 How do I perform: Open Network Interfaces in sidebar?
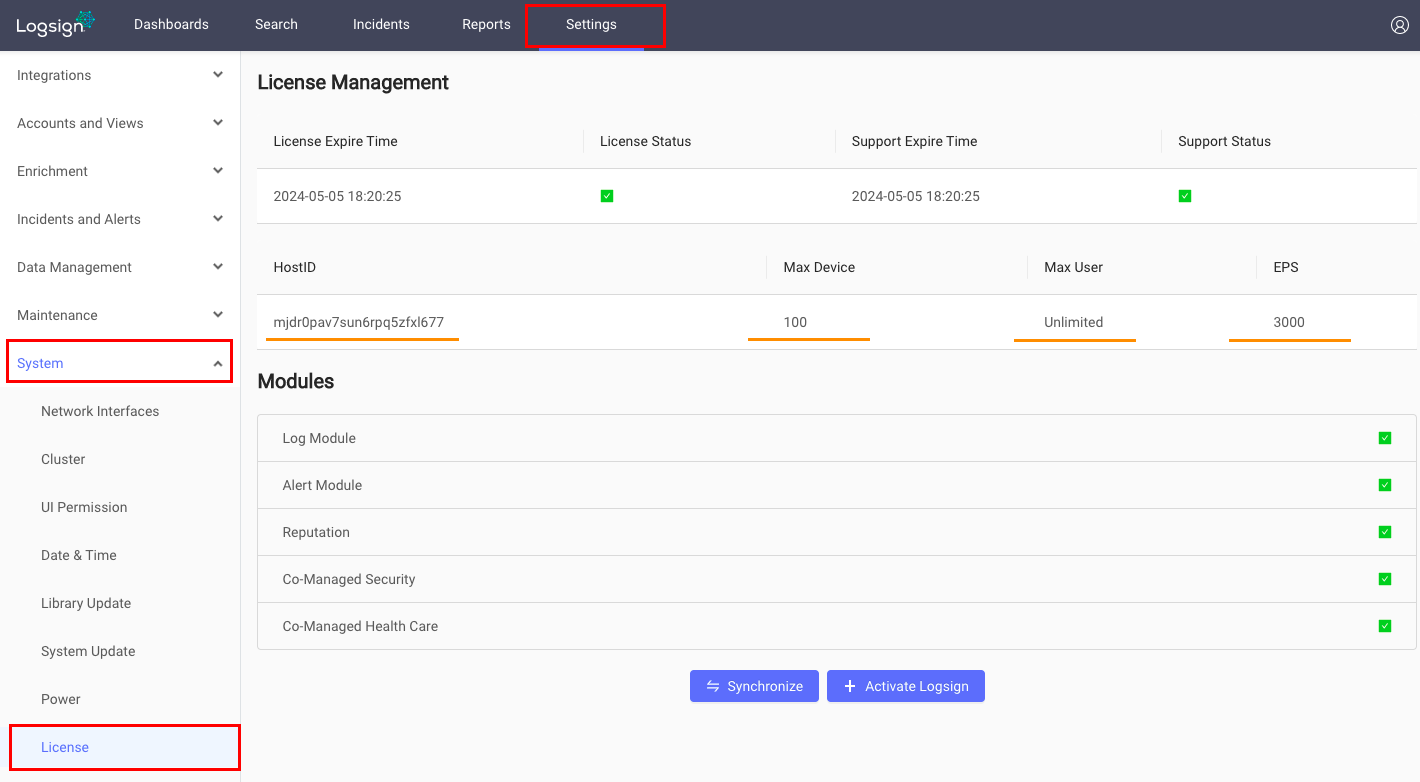(100, 411)
